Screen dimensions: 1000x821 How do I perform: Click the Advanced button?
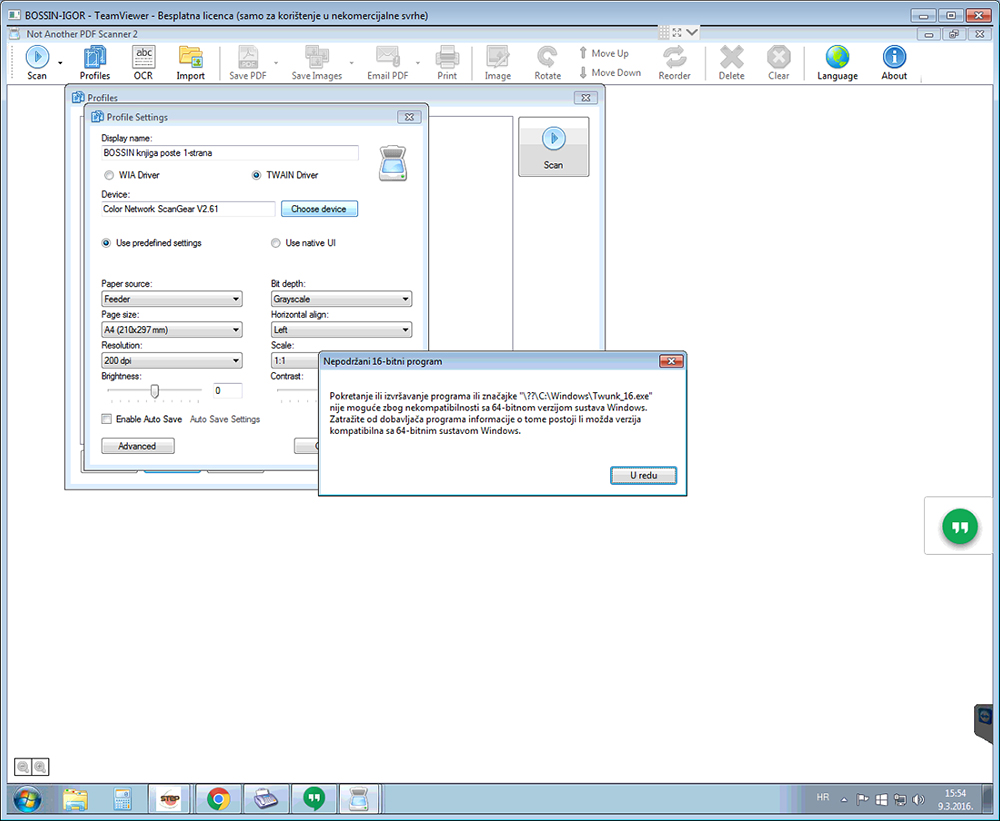137,446
